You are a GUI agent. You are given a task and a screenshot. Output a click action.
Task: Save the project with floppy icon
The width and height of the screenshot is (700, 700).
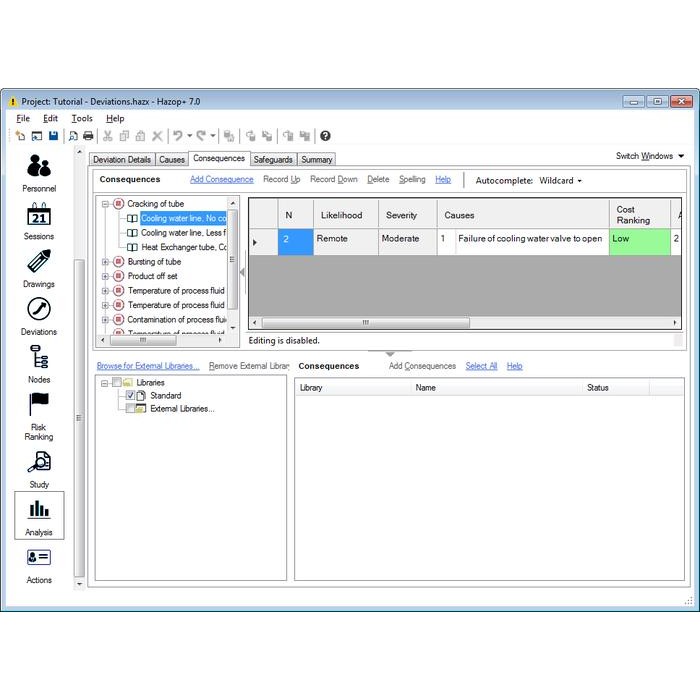[53, 136]
